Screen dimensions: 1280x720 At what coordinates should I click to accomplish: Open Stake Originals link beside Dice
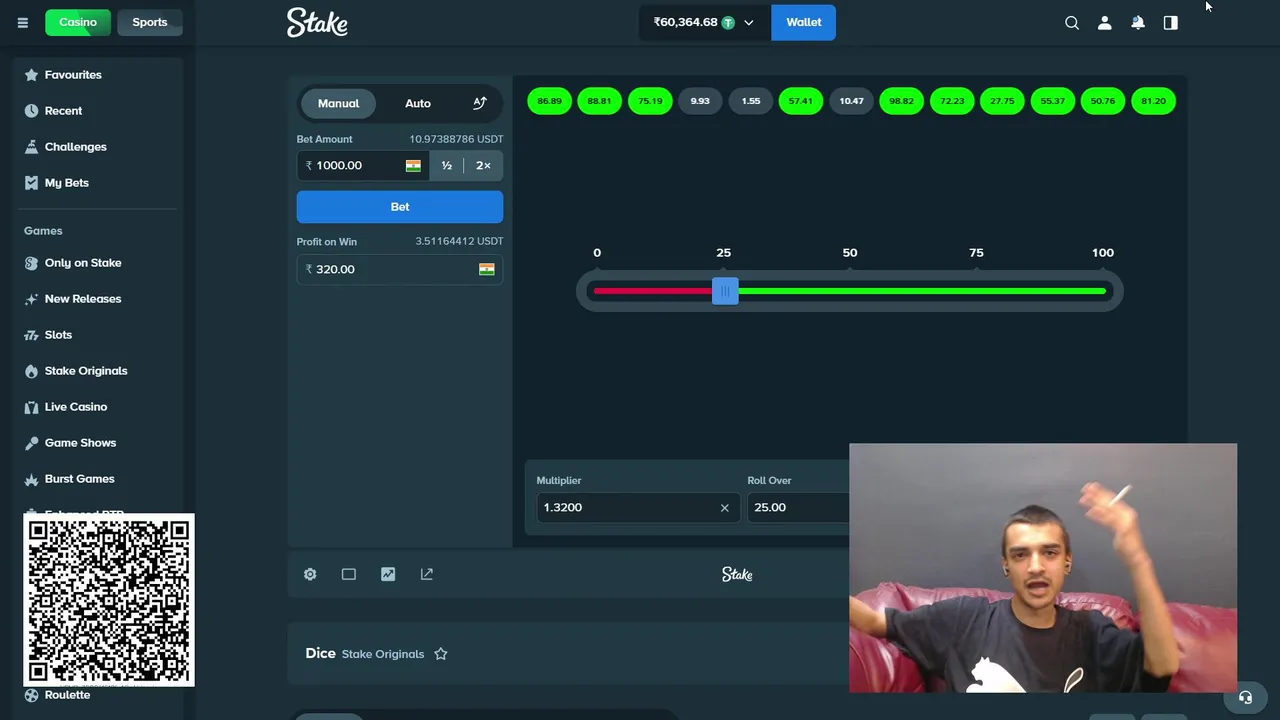coord(383,654)
